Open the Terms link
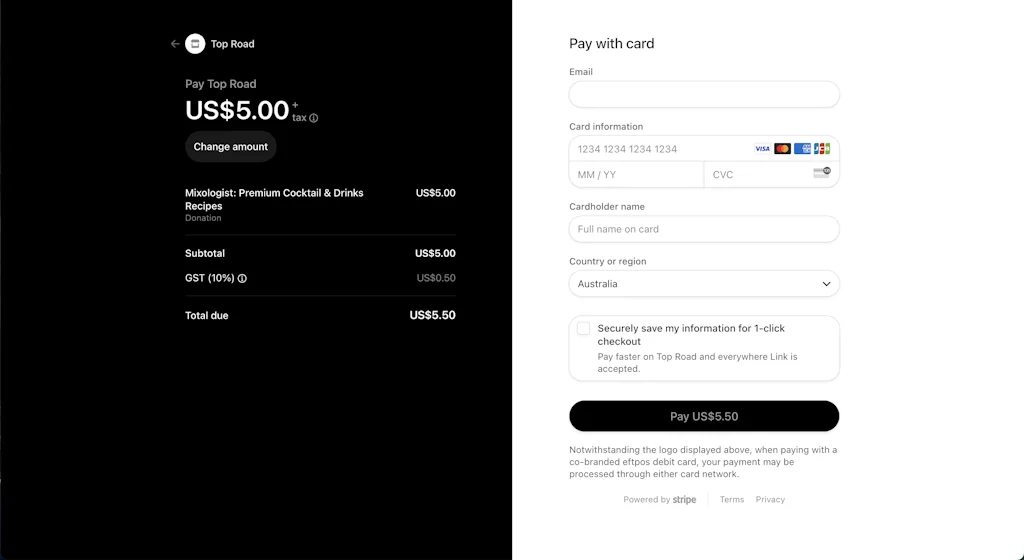 click(x=732, y=500)
